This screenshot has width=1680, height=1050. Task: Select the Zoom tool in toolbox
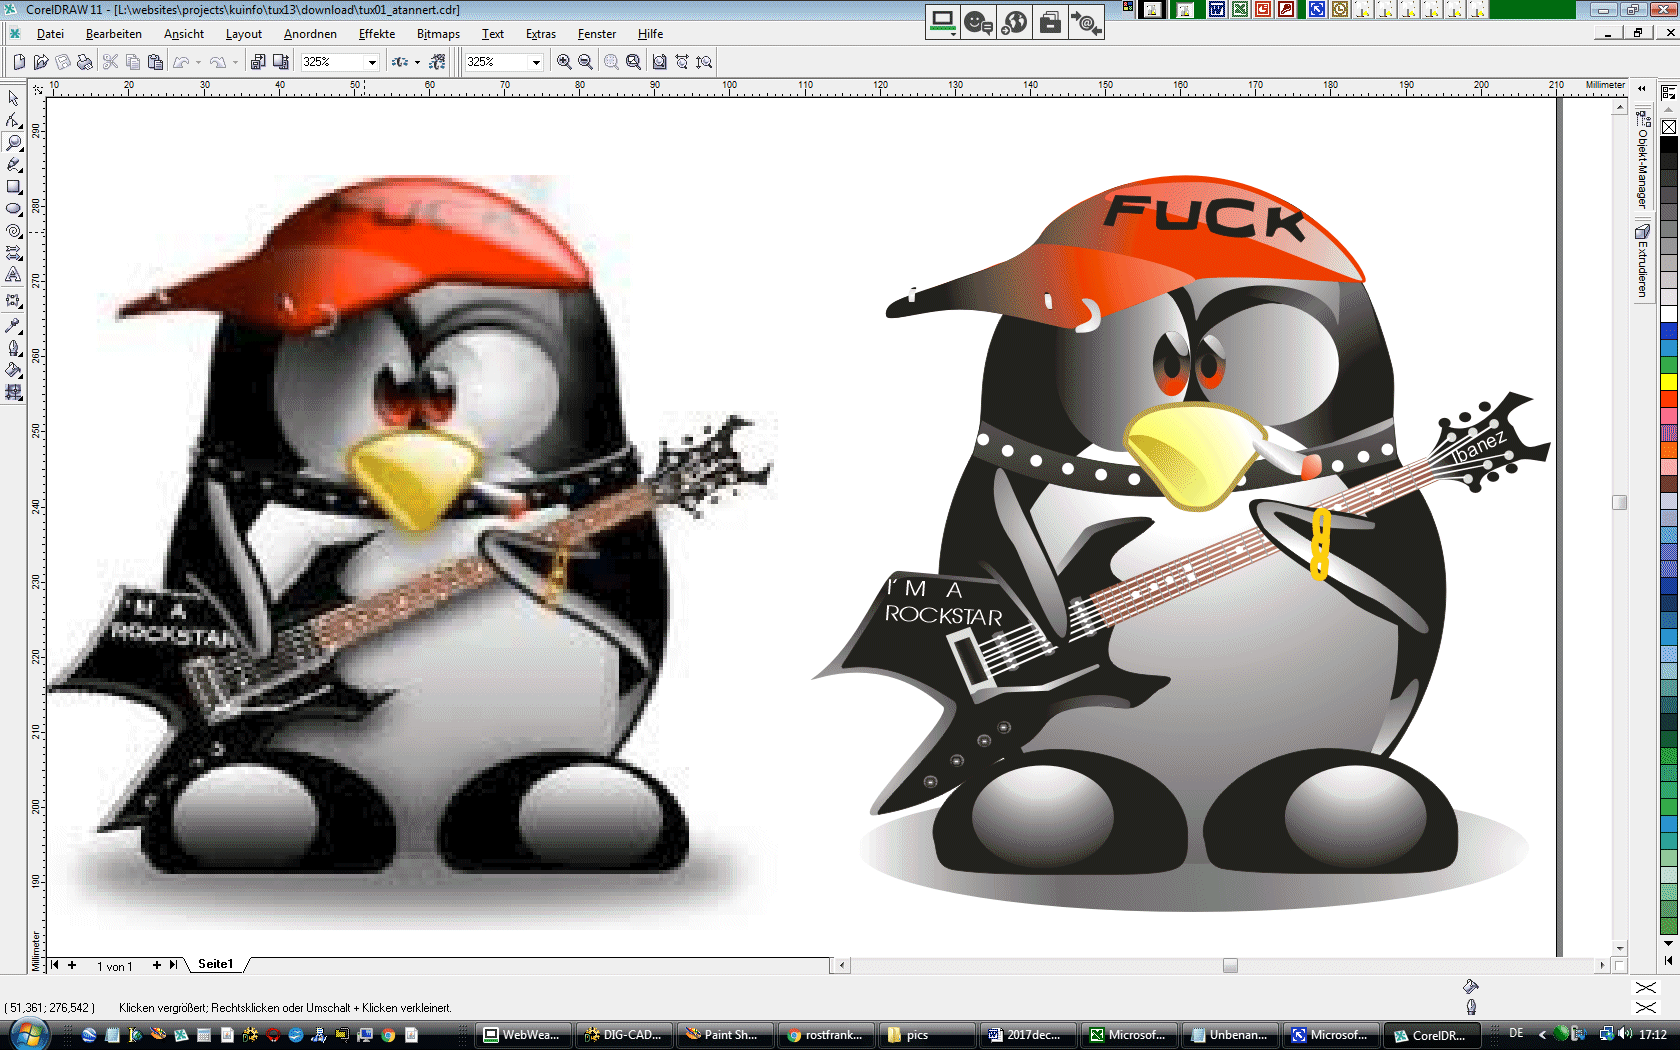13,142
